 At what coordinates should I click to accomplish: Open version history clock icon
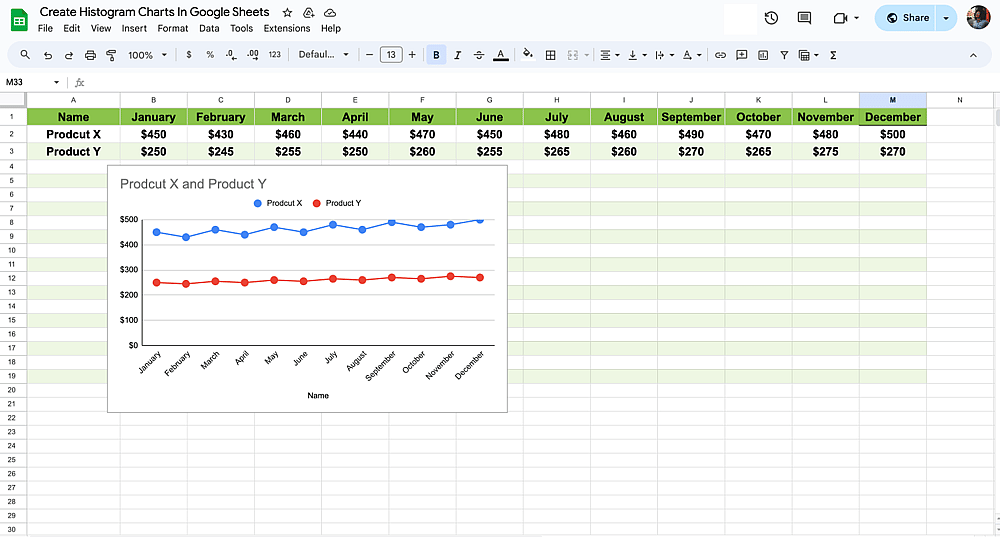(771, 18)
